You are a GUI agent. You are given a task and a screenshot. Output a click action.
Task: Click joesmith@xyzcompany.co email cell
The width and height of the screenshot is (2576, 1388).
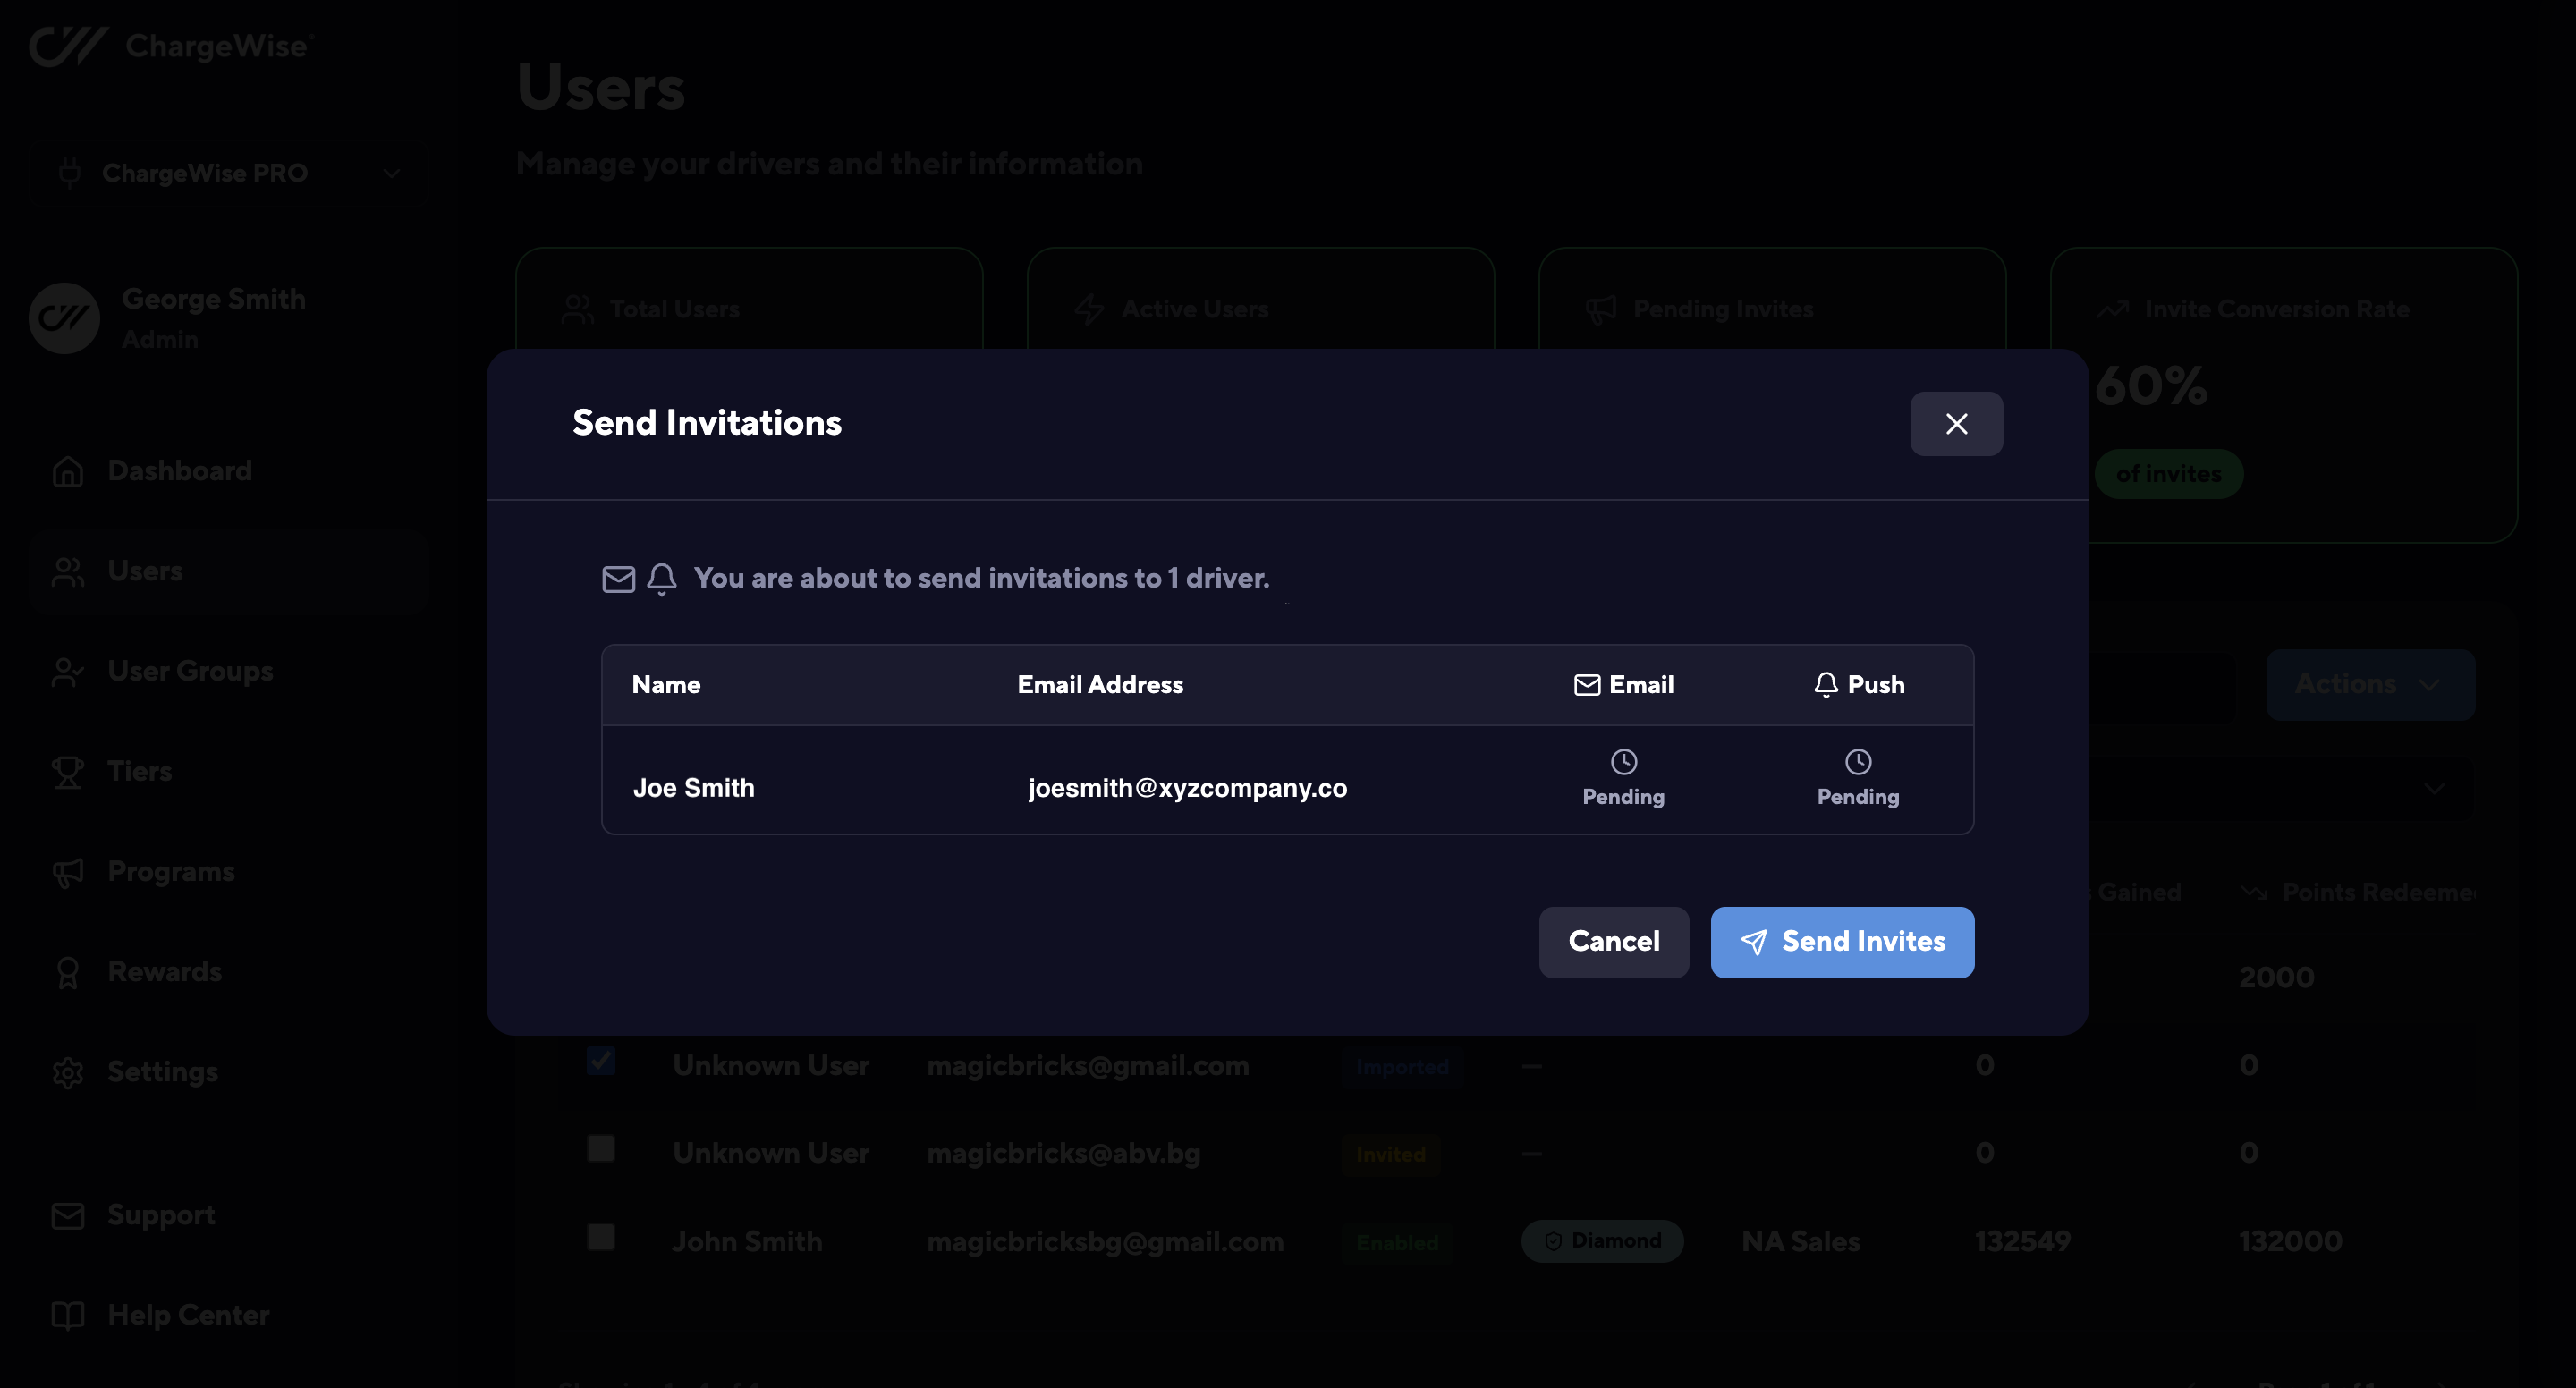click(1187, 788)
